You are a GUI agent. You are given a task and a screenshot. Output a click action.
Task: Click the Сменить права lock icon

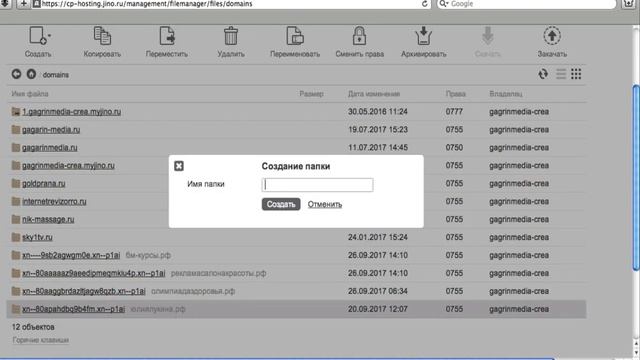click(x=359, y=36)
